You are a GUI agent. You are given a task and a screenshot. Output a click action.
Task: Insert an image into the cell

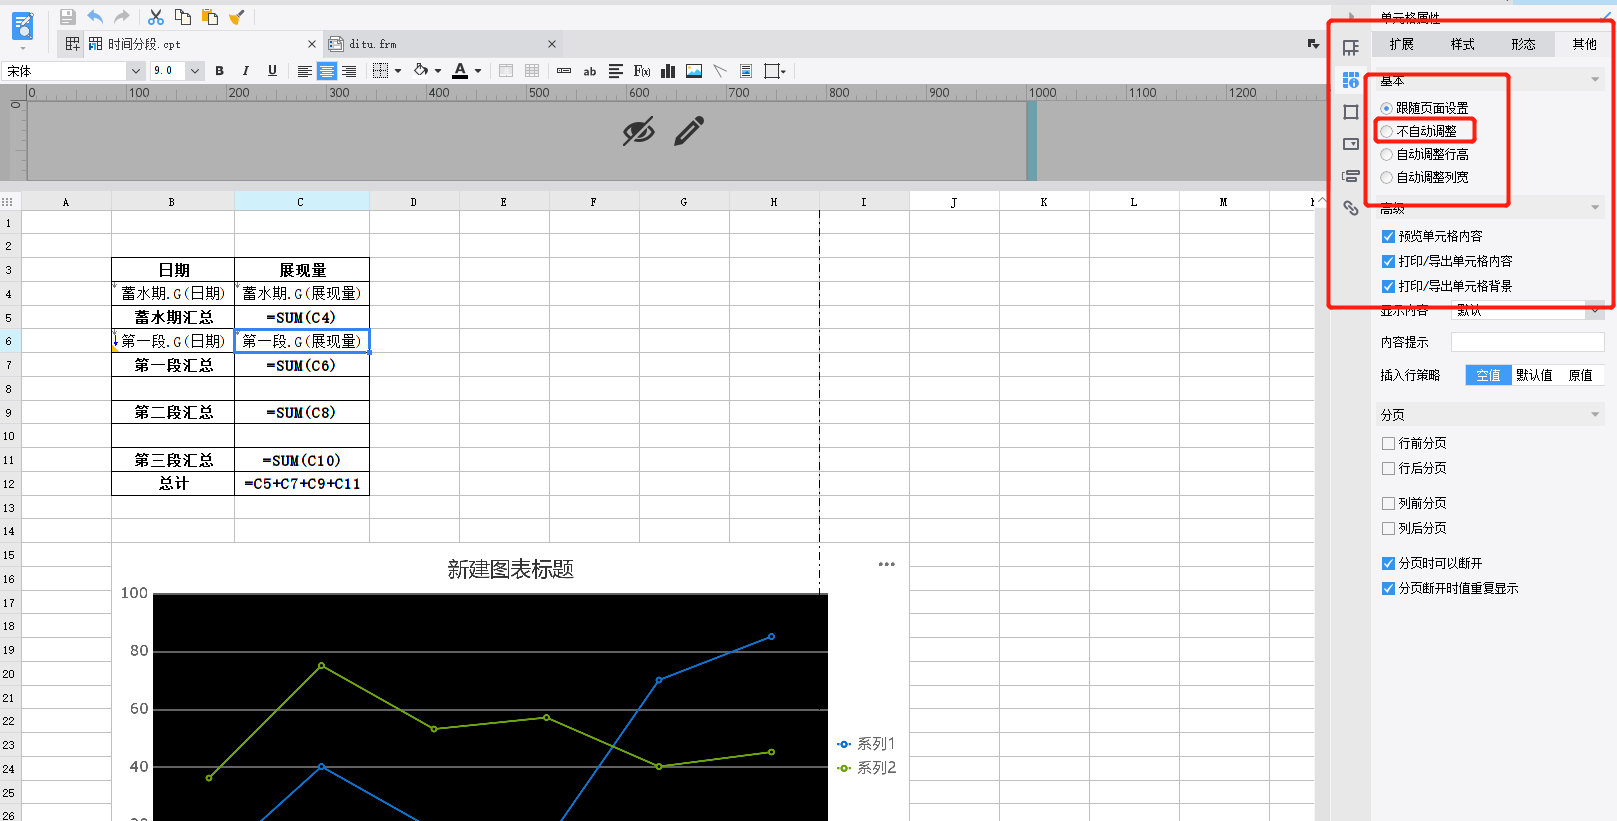694,71
